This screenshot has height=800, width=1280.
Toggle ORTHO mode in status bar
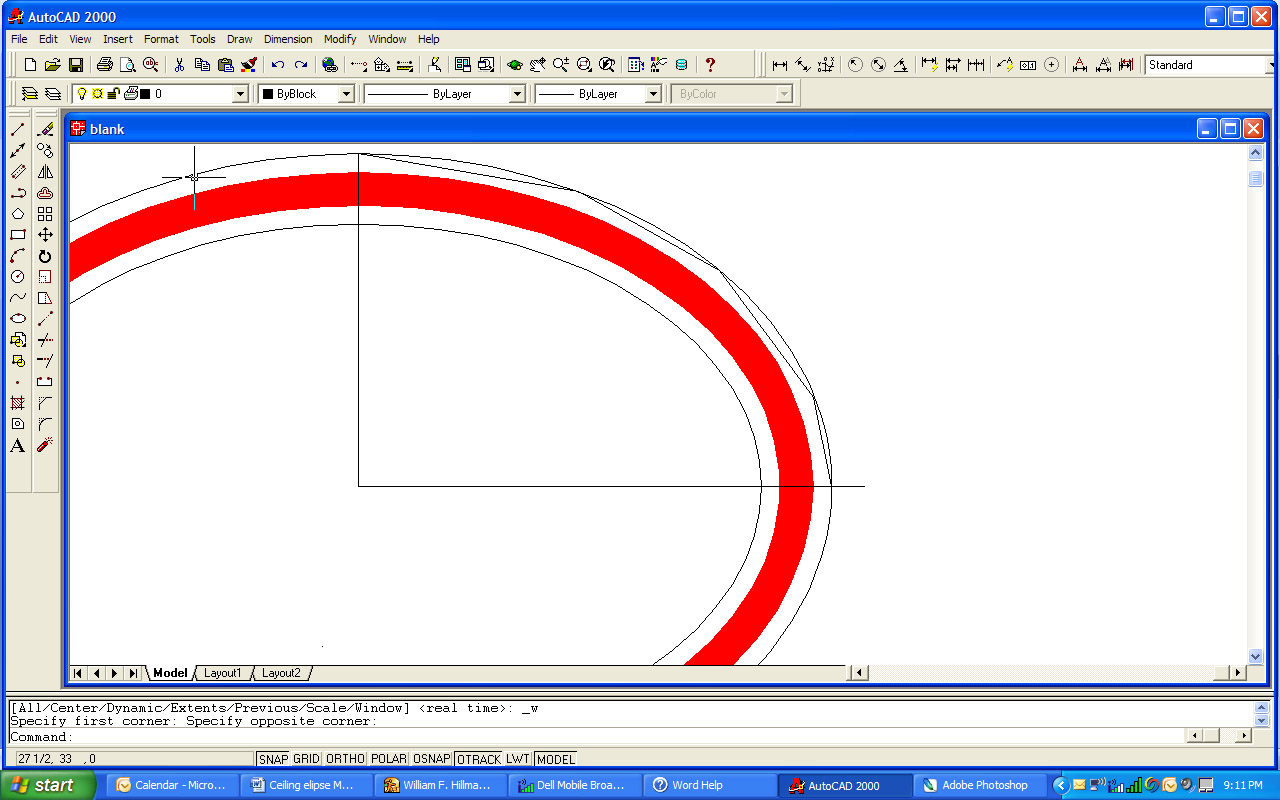pyautogui.click(x=345, y=759)
